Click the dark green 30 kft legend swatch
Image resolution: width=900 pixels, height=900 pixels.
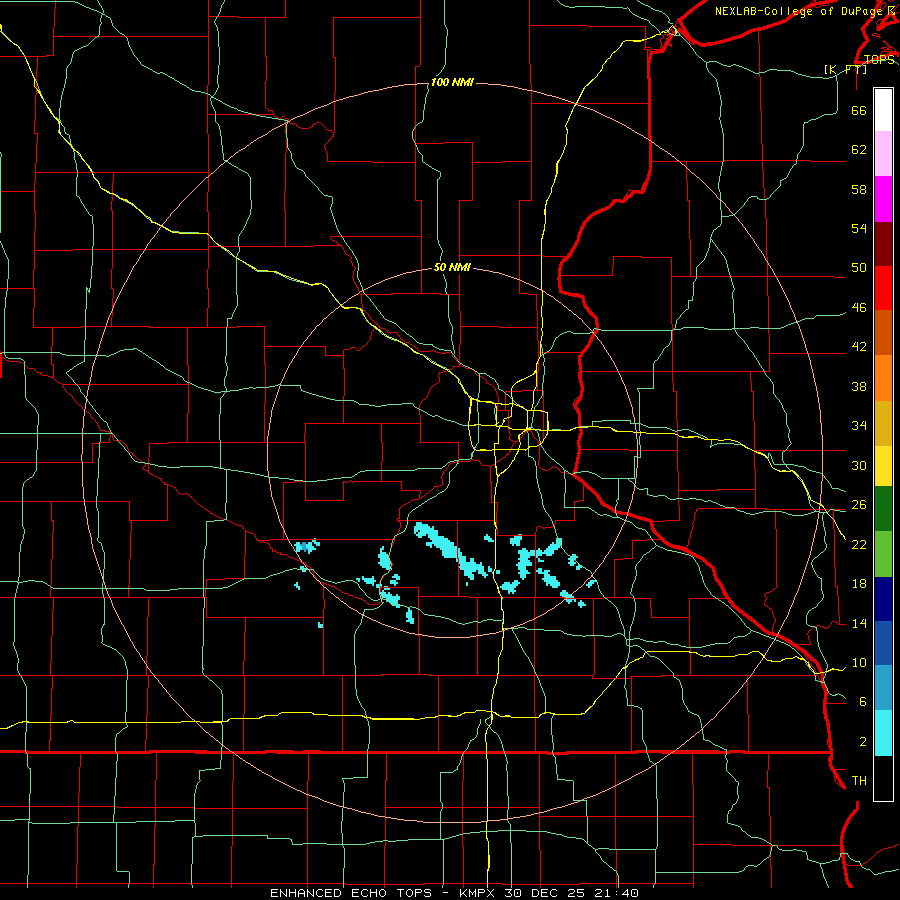[x=883, y=509]
